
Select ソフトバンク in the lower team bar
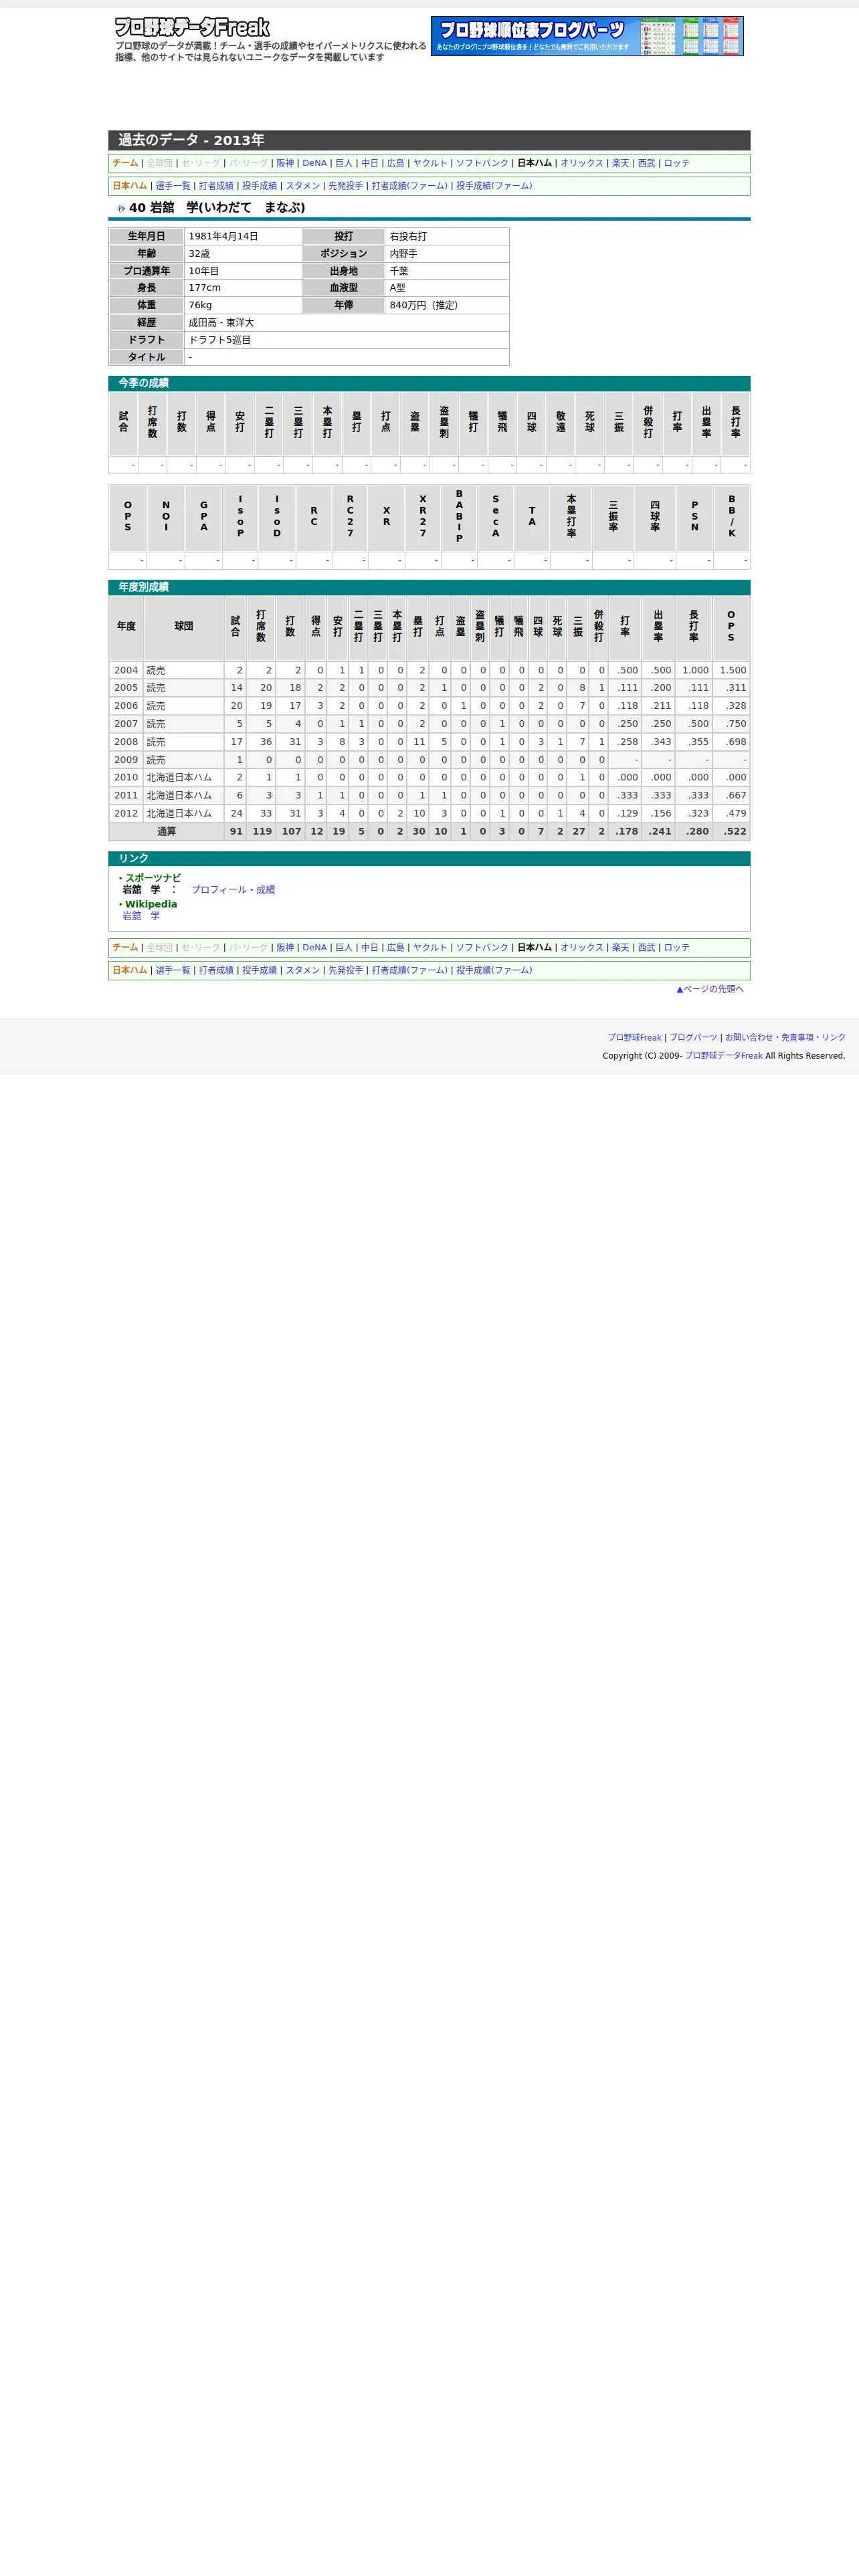pyautogui.click(x=482, y=947)
